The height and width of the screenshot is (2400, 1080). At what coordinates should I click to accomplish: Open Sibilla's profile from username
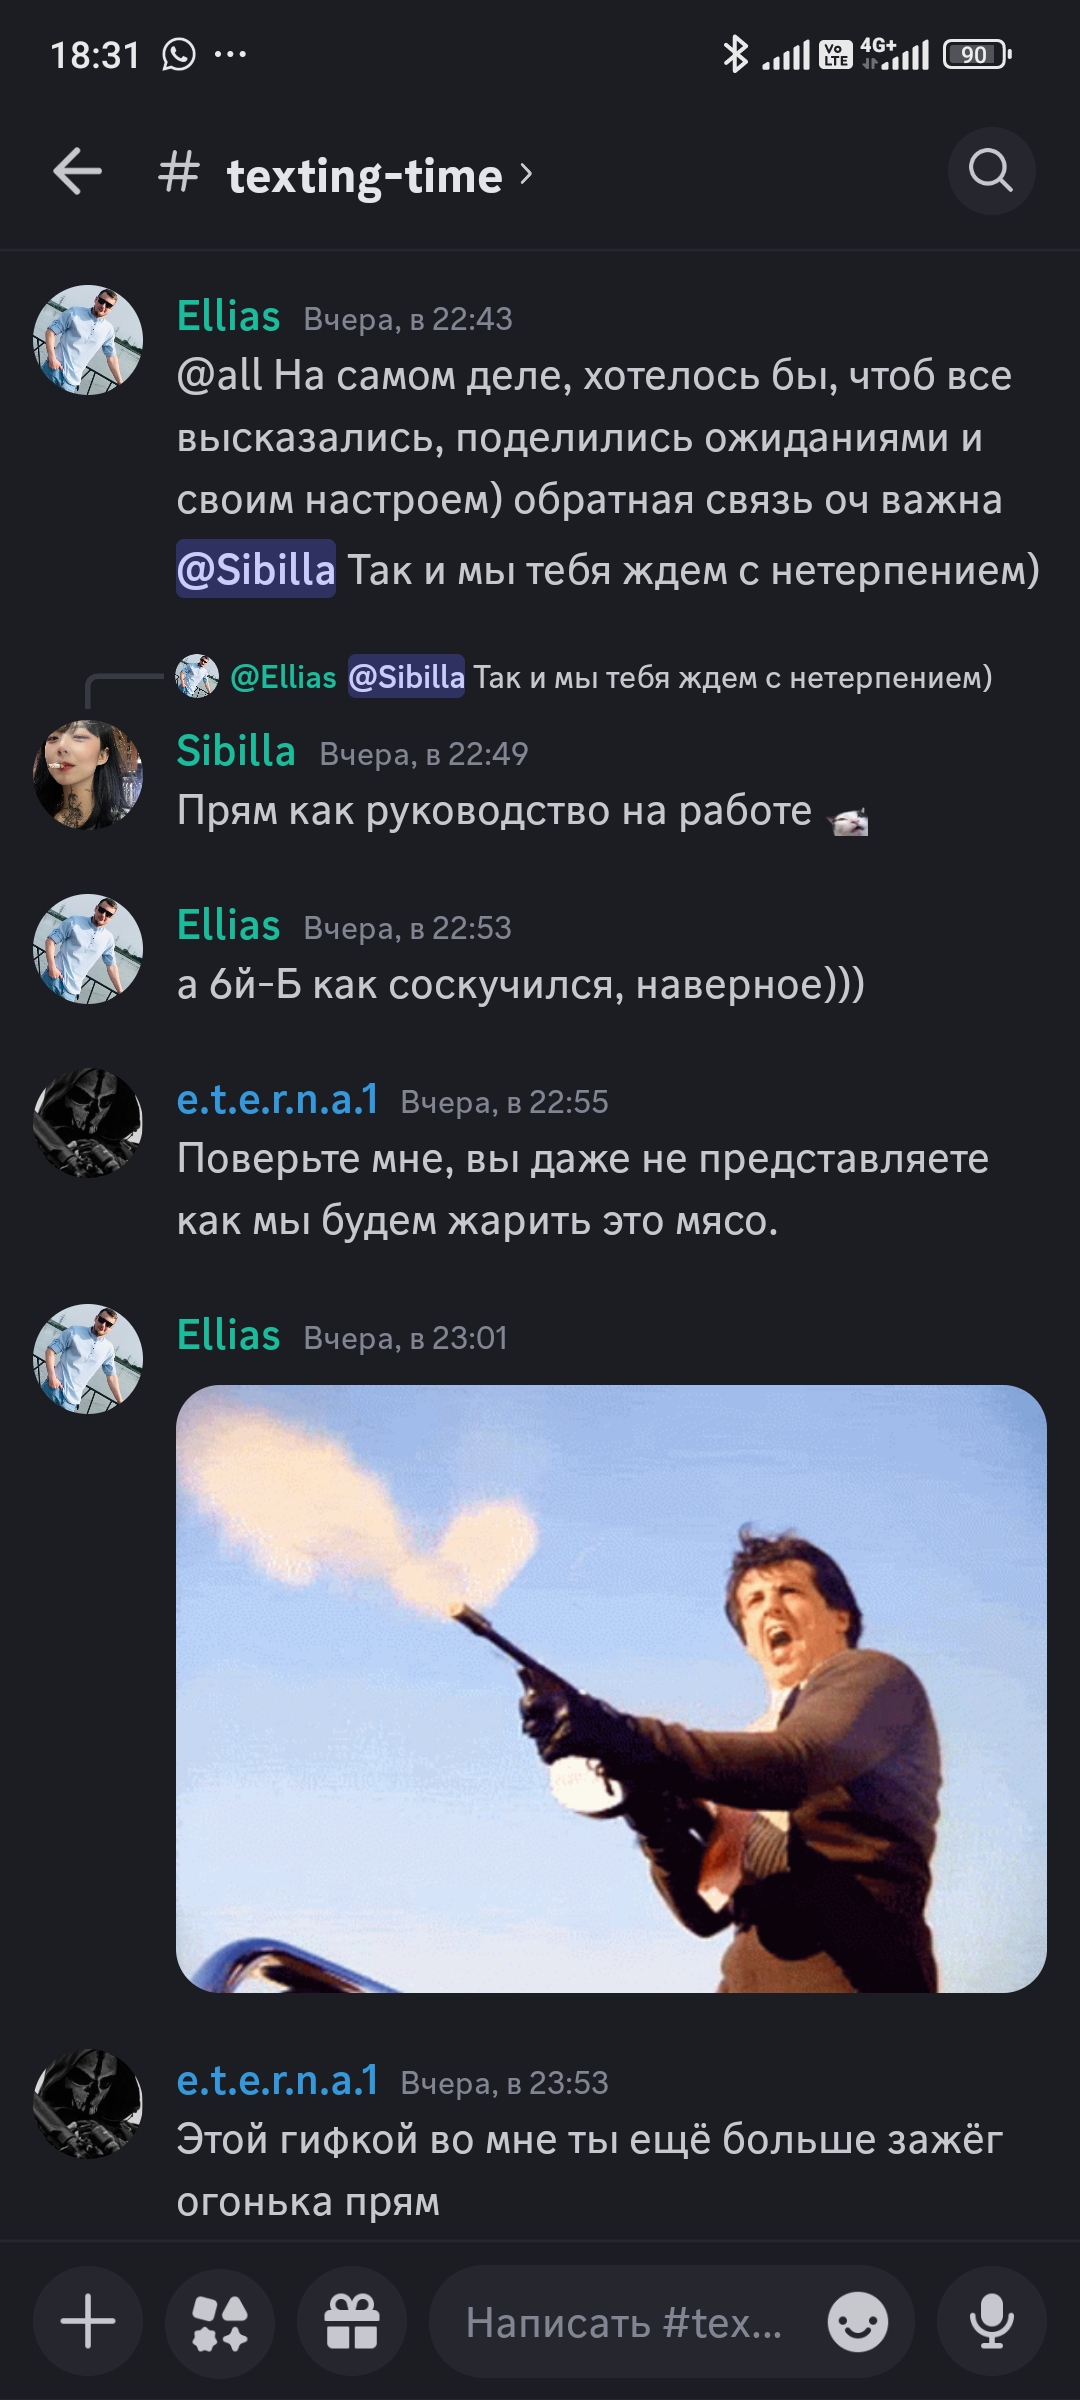[x=236, y=750]
